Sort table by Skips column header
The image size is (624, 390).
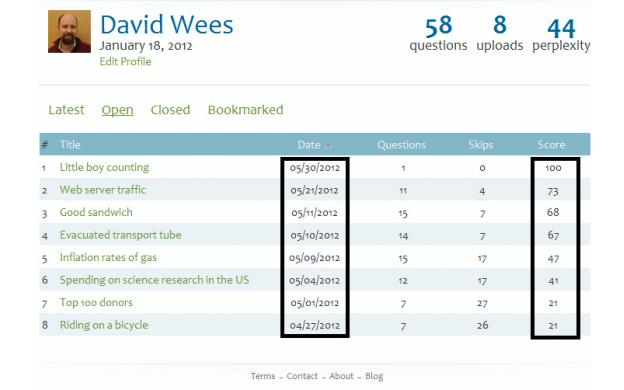pyautogui.click(x=481, y=145)
